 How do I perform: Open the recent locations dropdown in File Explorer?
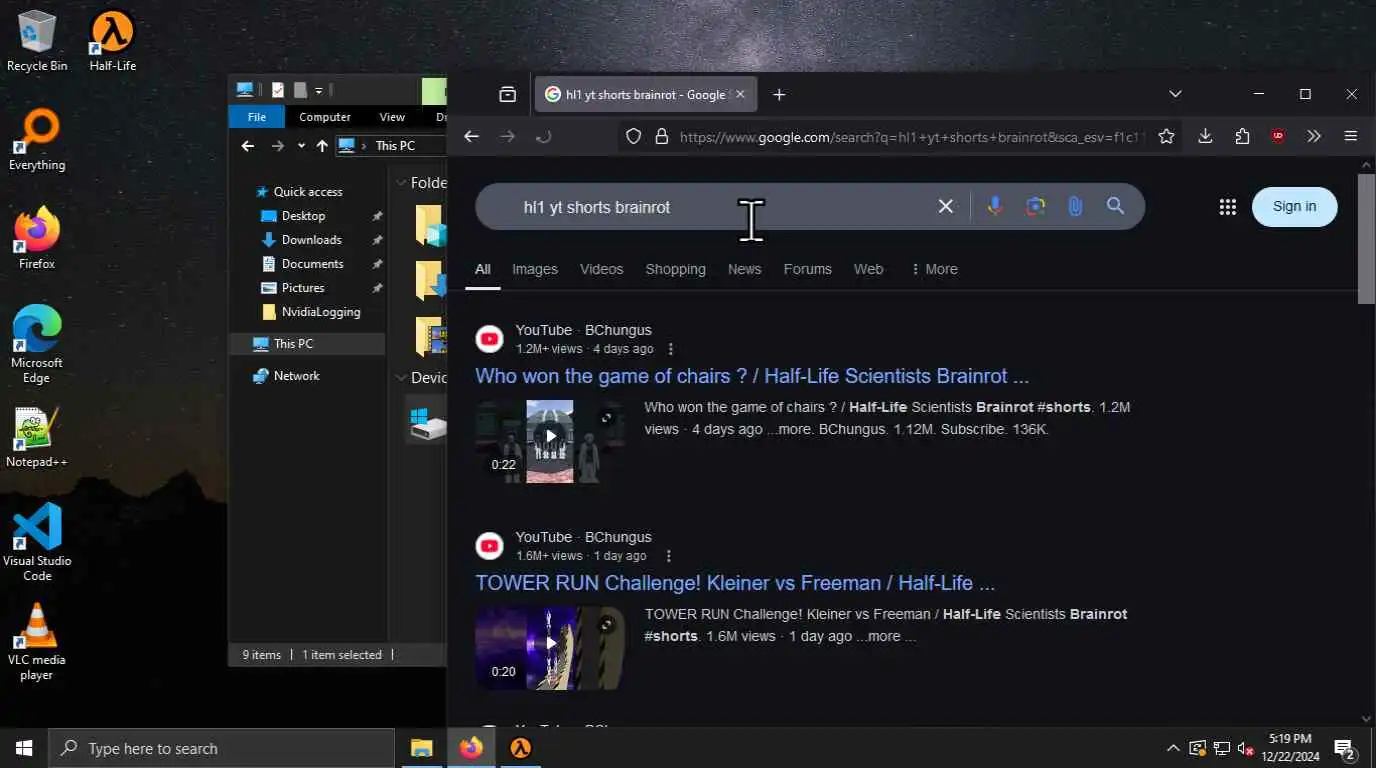click(x=301, y=146)
